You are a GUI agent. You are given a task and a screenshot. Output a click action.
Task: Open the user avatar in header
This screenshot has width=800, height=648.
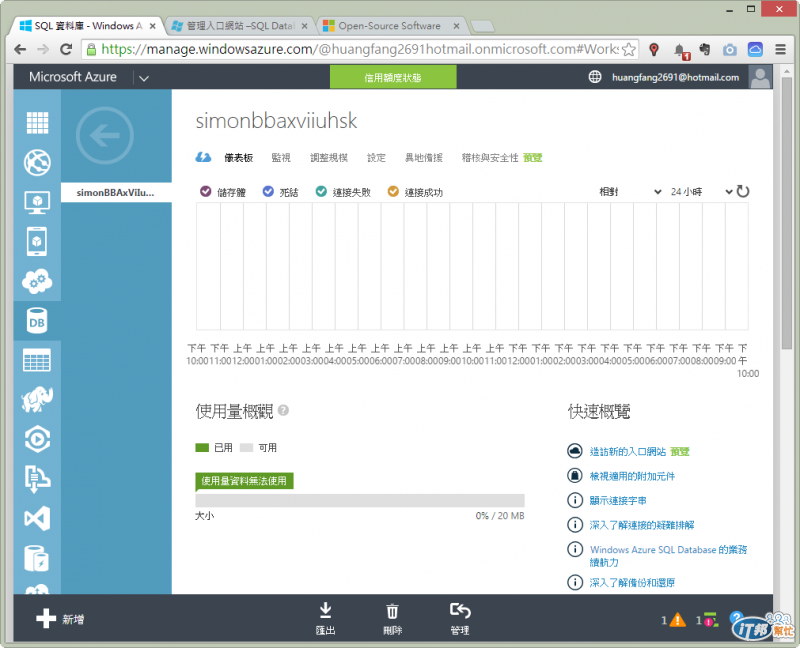tap(760, 77)
